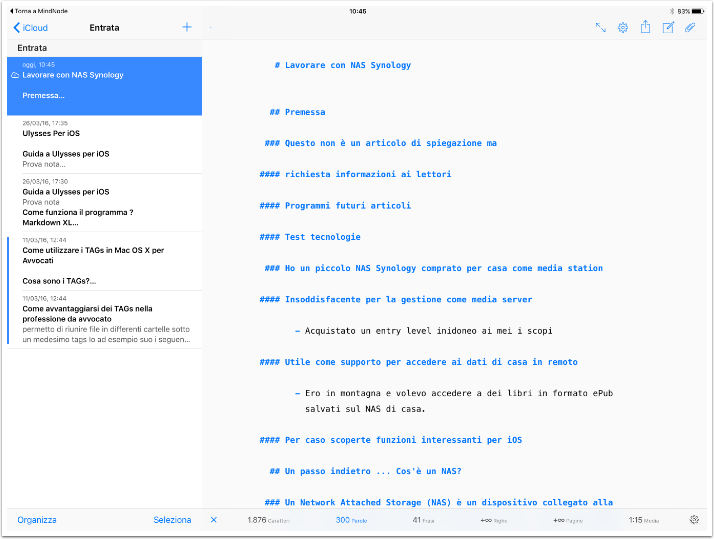
Task: Click heading 'Un Network Attached Storage (NAS)'
Action: [x=439, y=502]
